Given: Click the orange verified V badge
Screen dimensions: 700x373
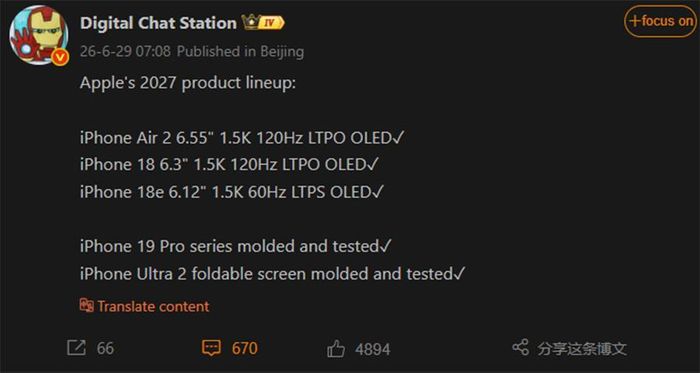Looking at the screenshot, I should (60, 57).
